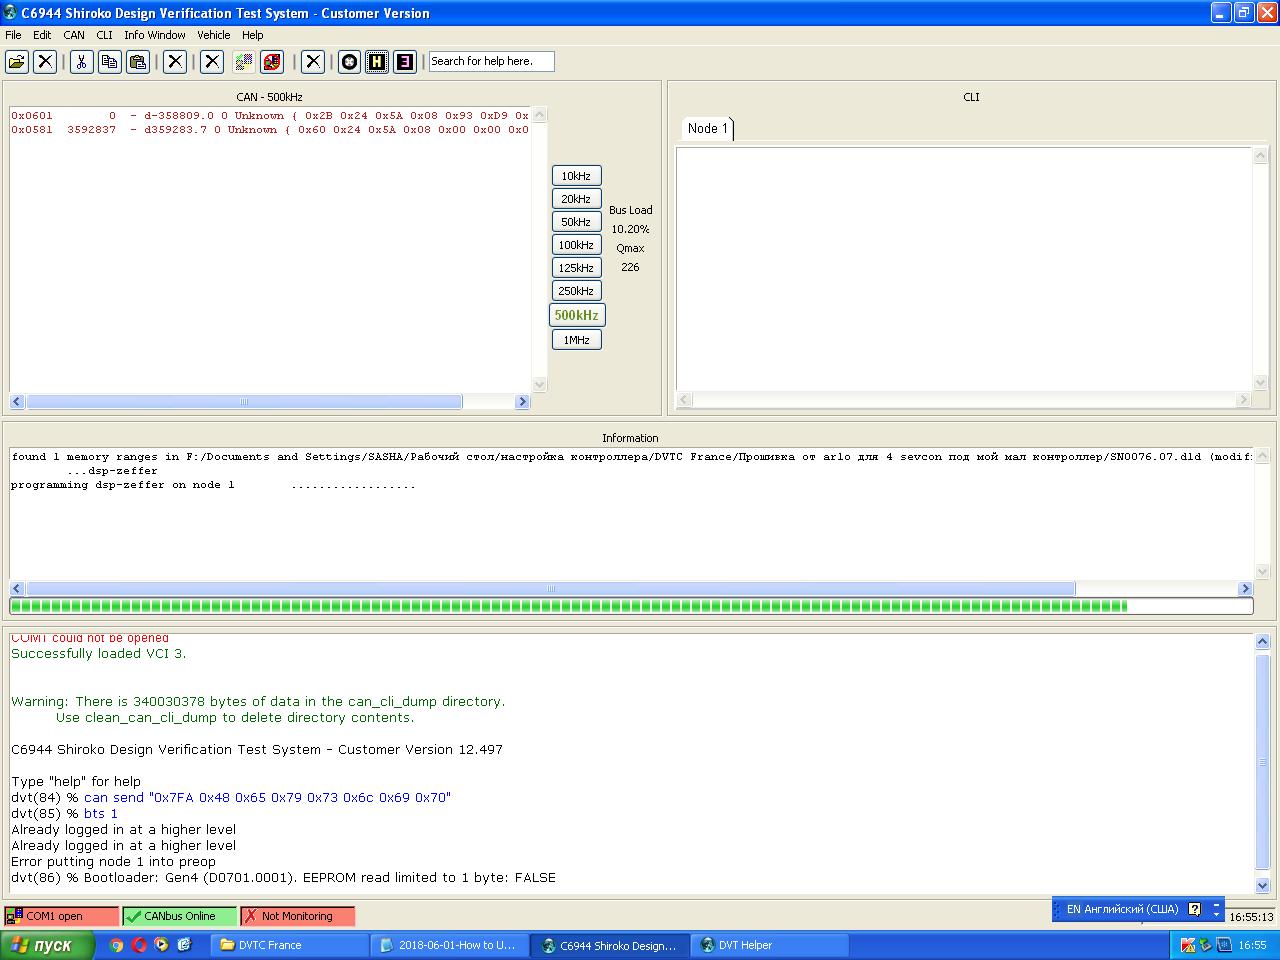Open the Info Window menu
This screenshot has width=1280, height=960.
pos(155,35)
